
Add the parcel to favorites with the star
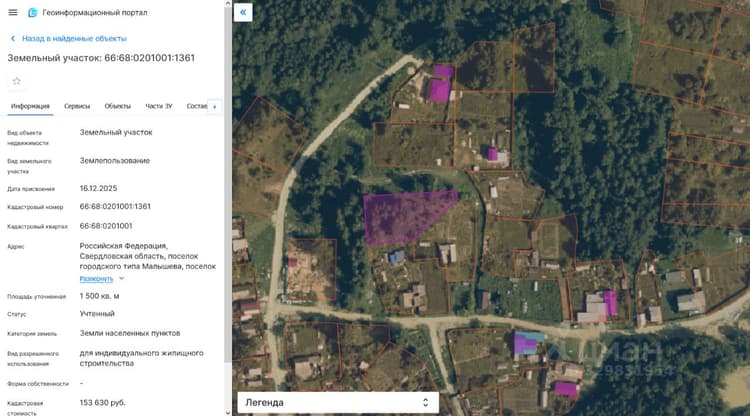(x=17, y=81)
